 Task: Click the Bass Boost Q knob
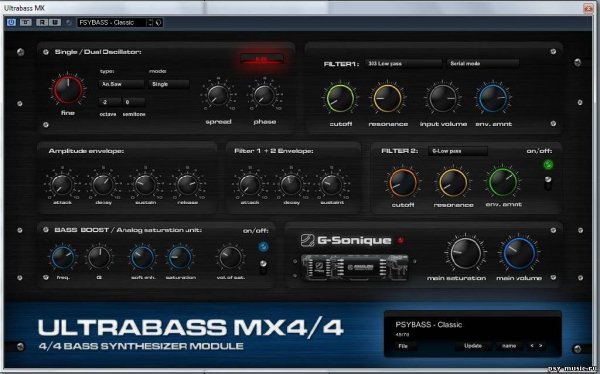click(x=99, y=257)
